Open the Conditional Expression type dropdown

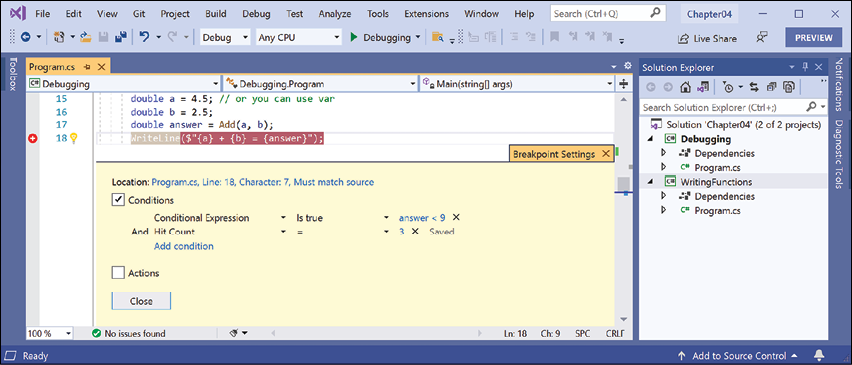[x=220, y=217]
